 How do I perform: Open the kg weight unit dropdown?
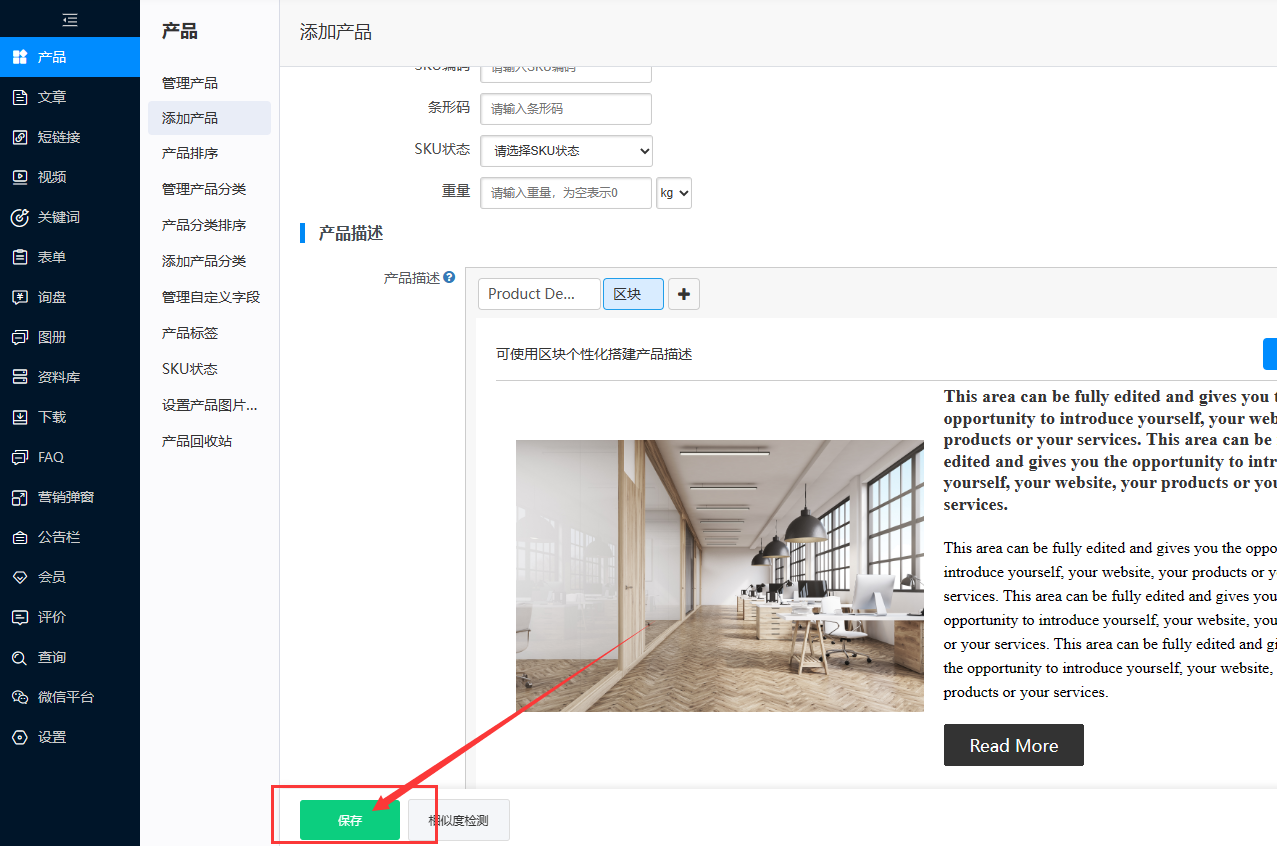(x=674, y=193)
